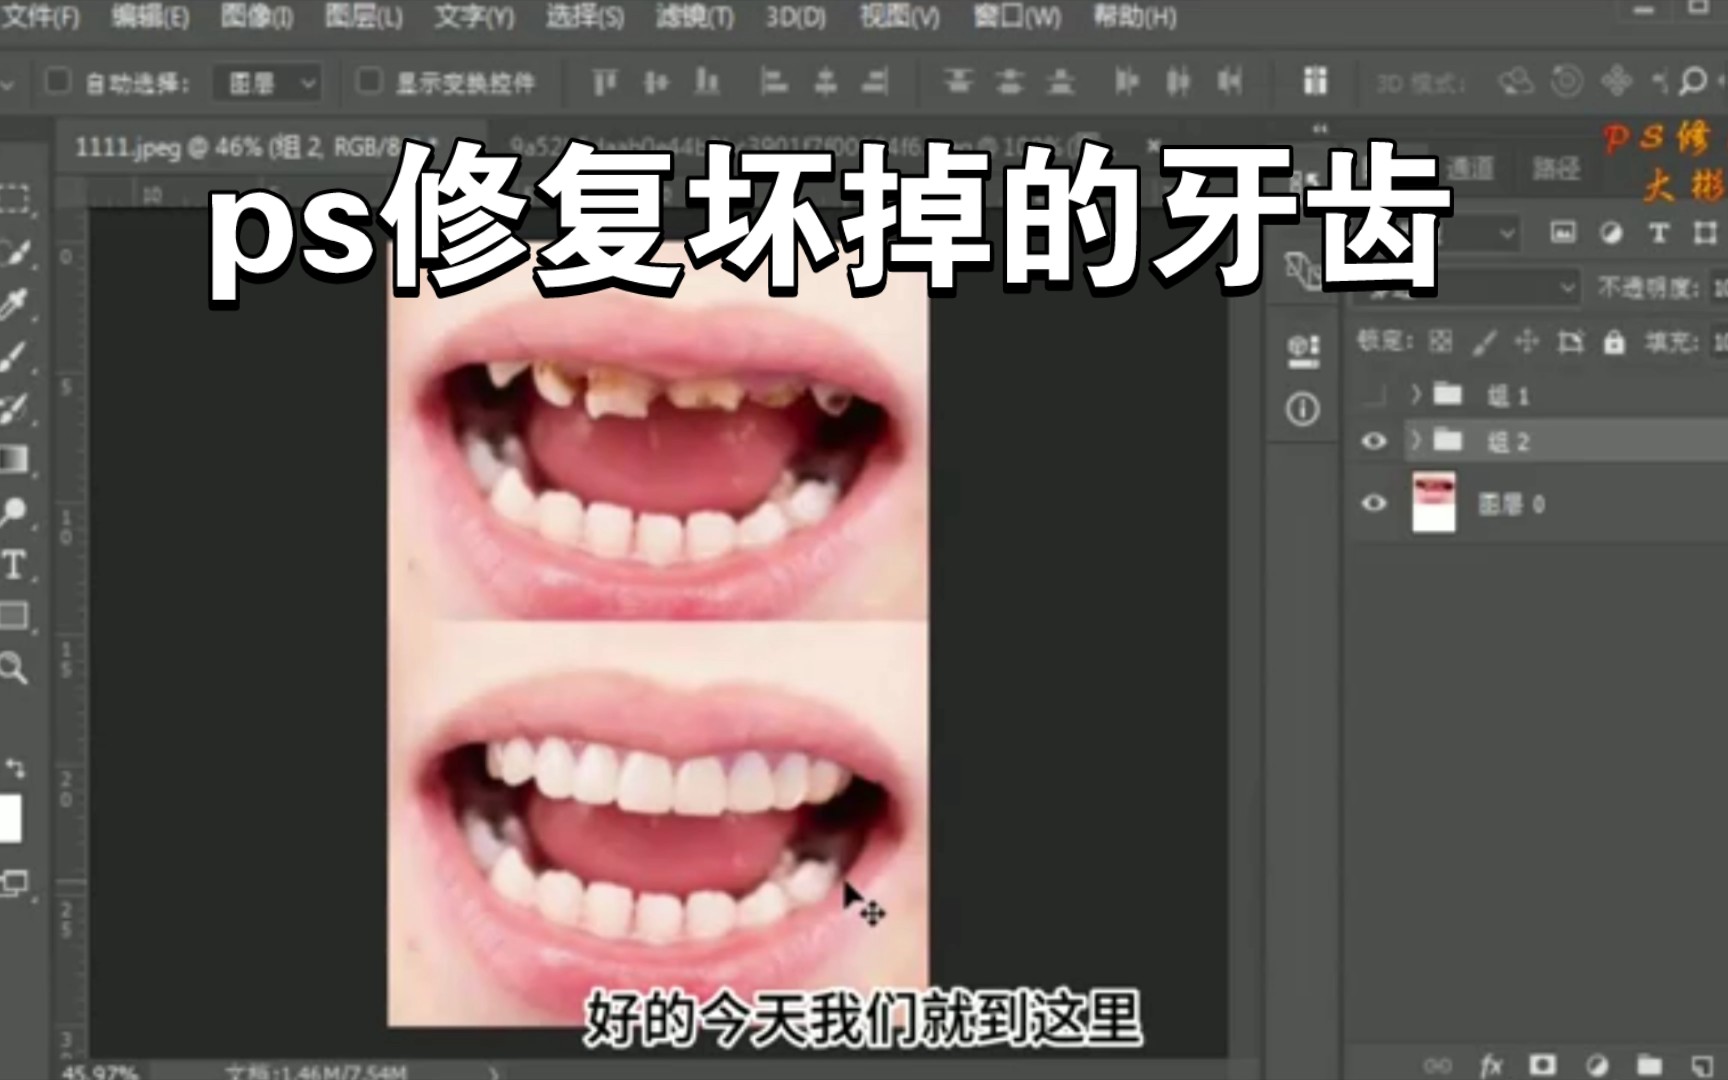Click the lock-all padlock in Layers panel
1728x1080 pixels.
click(1615, 342)
